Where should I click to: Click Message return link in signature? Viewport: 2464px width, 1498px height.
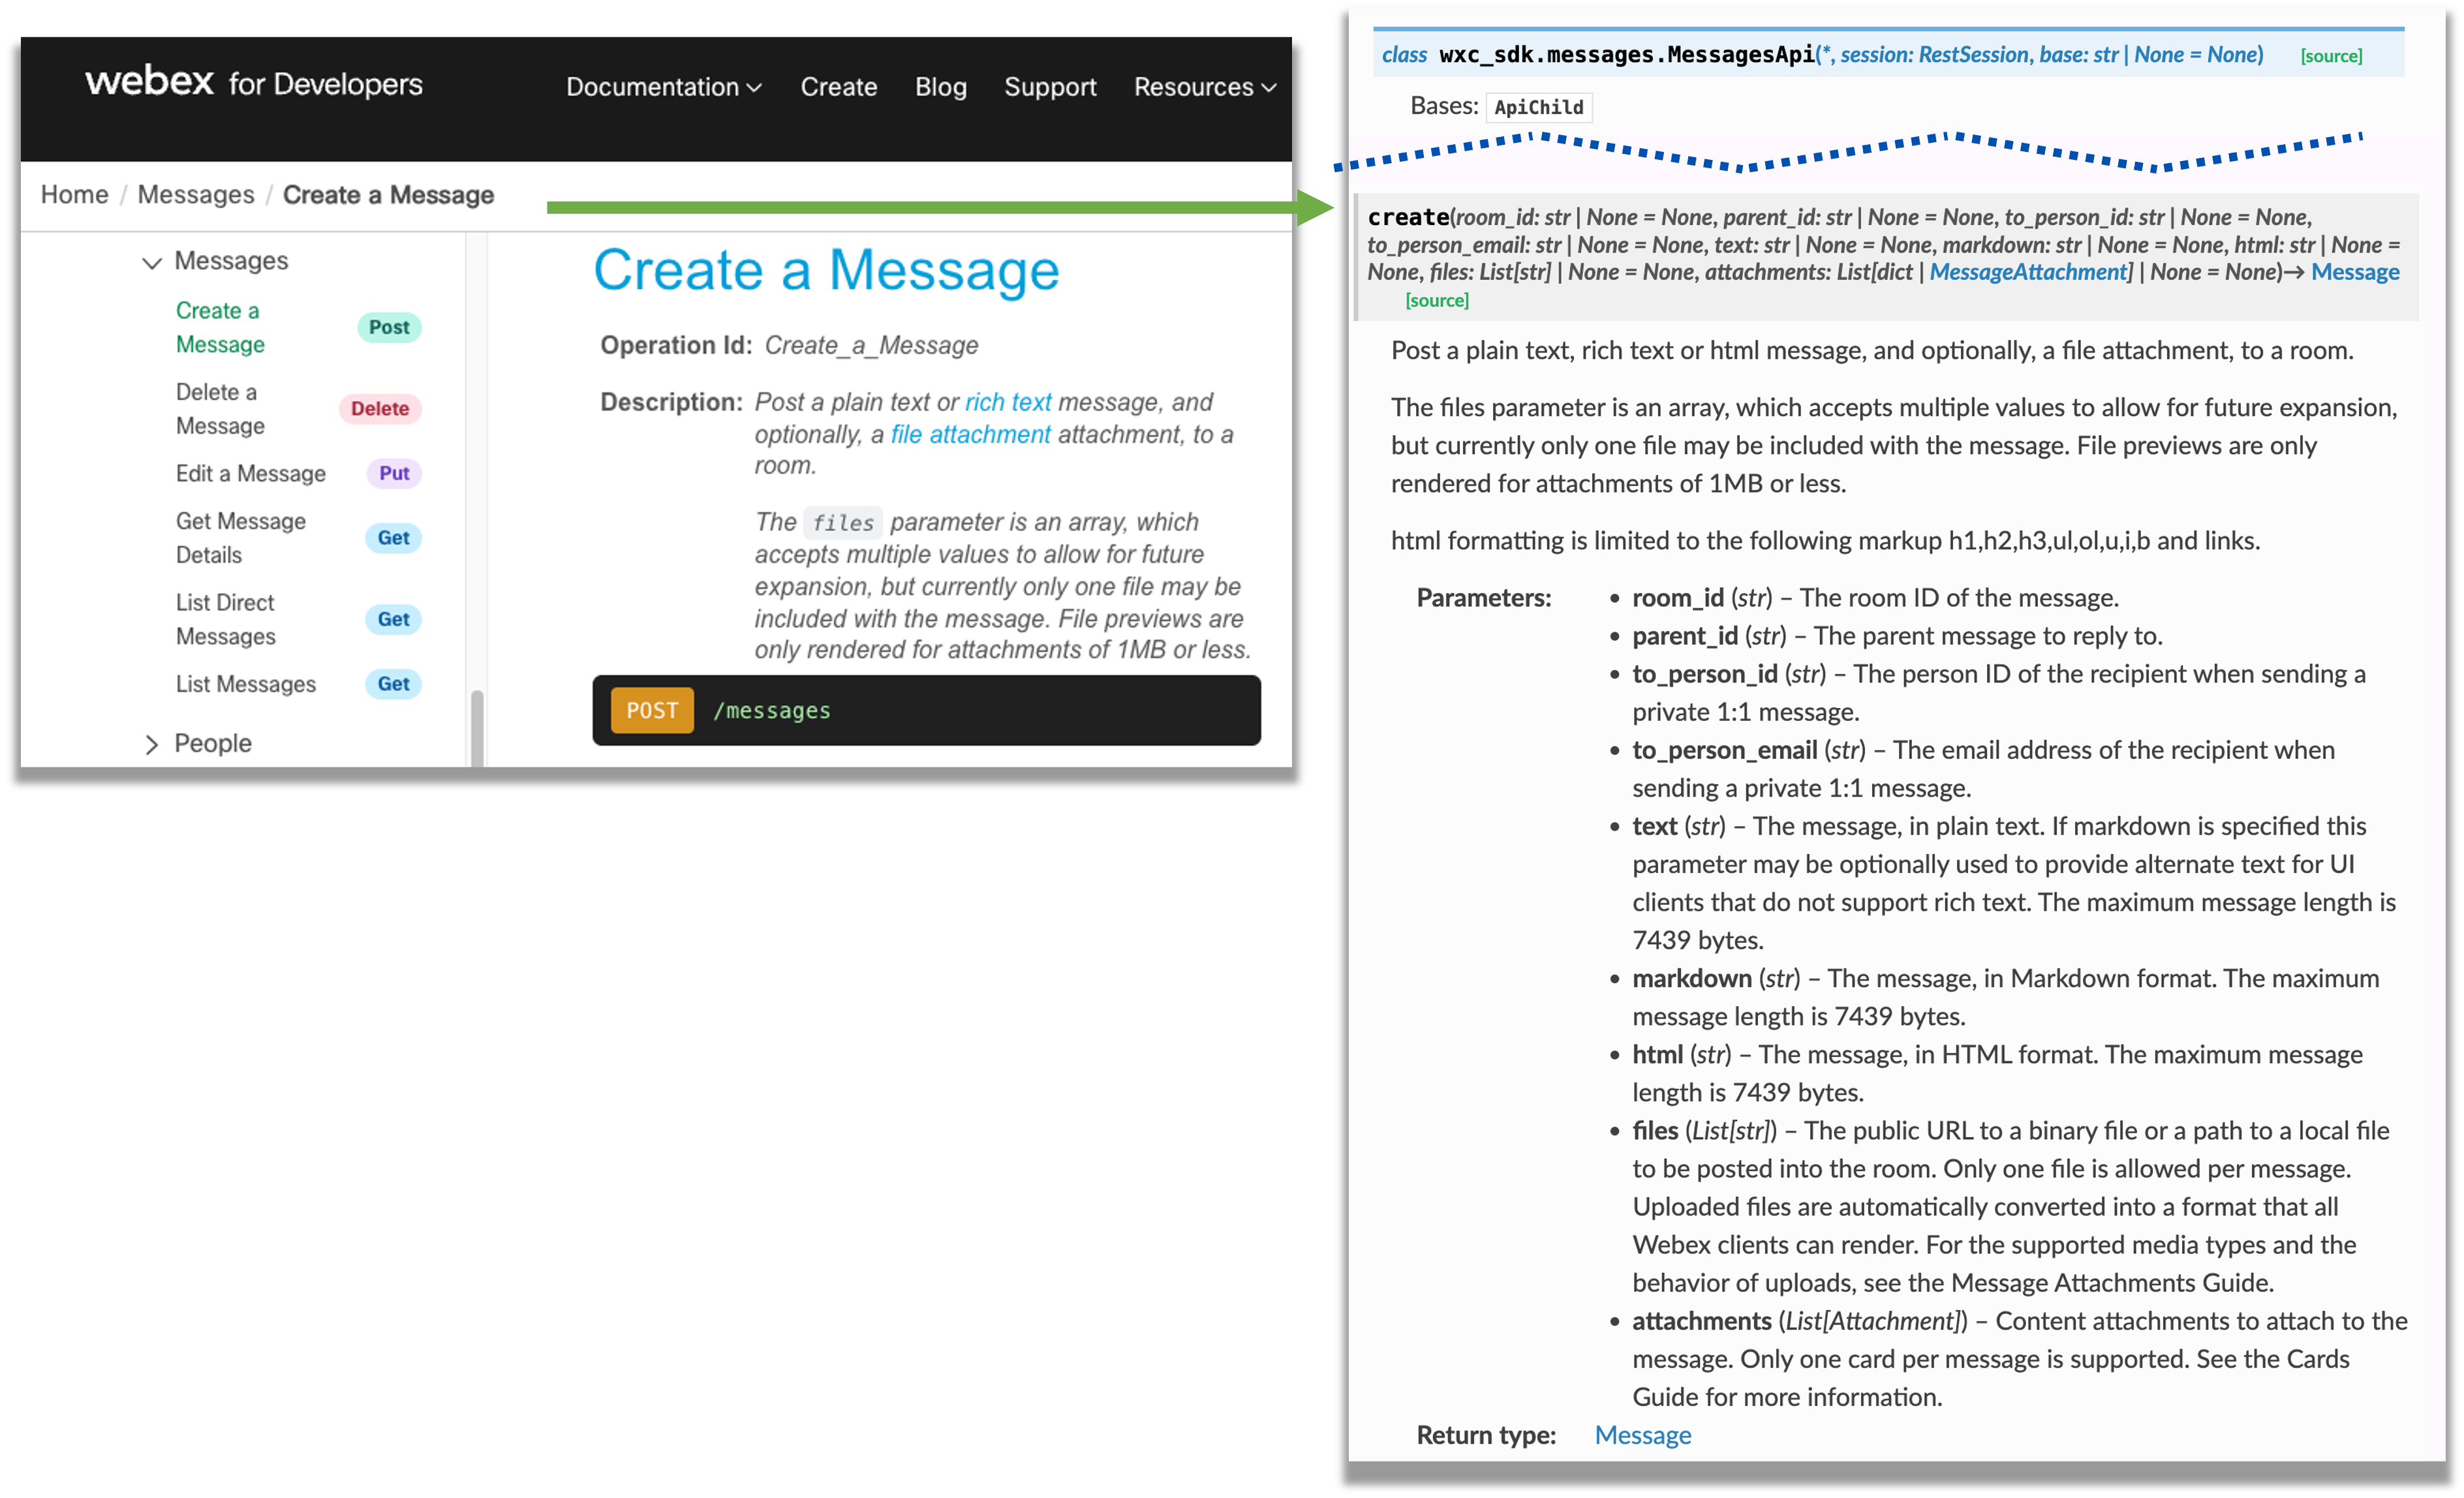[2354, 272]
